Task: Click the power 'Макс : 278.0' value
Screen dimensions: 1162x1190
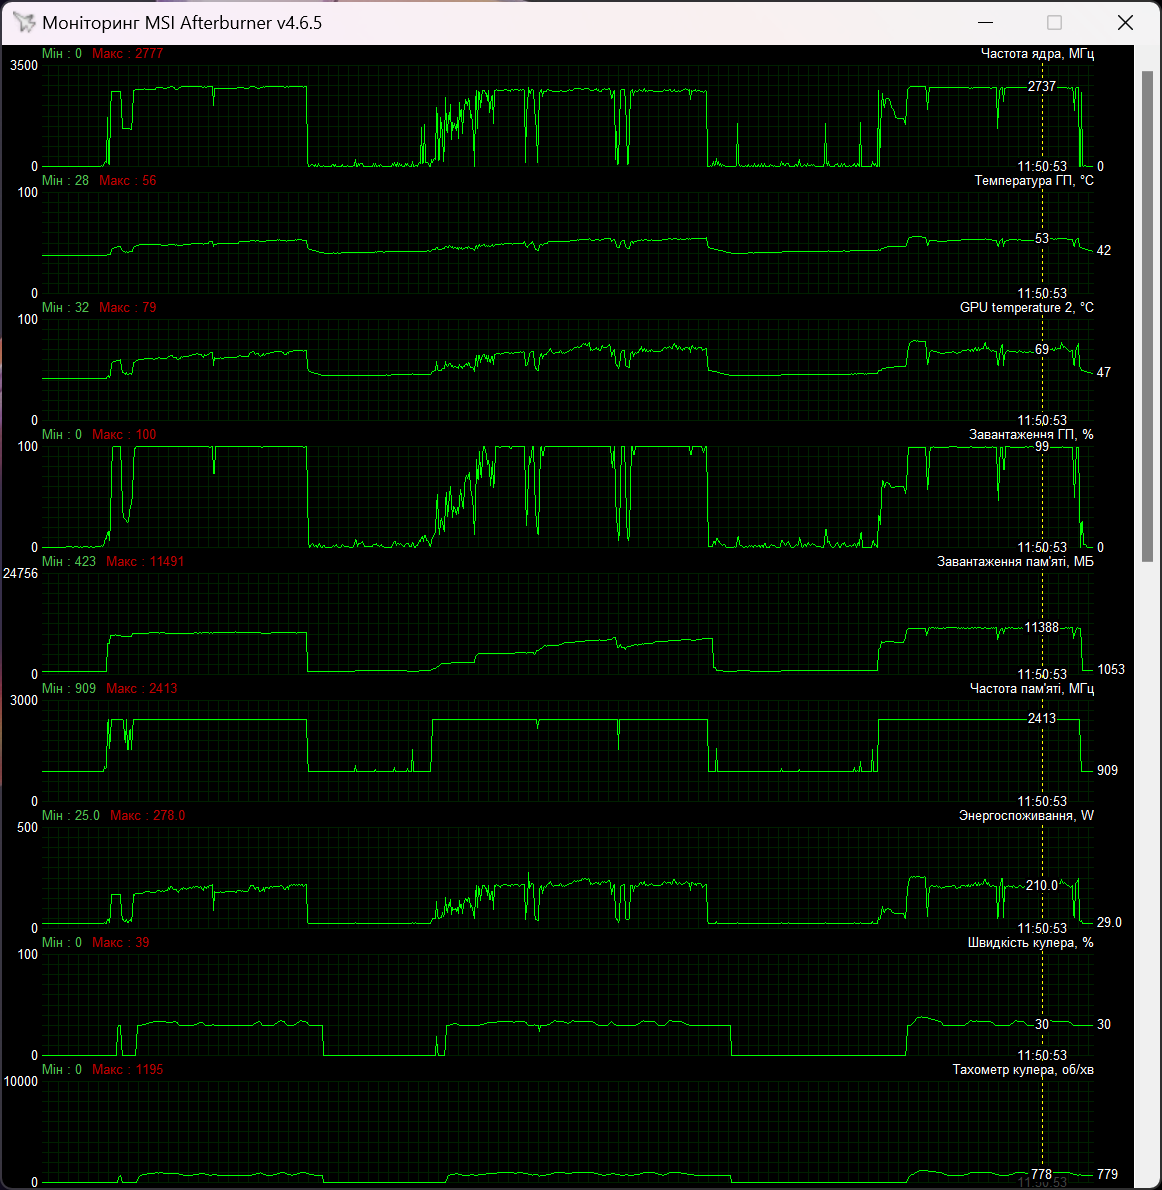Action: [x=147, y=815]
